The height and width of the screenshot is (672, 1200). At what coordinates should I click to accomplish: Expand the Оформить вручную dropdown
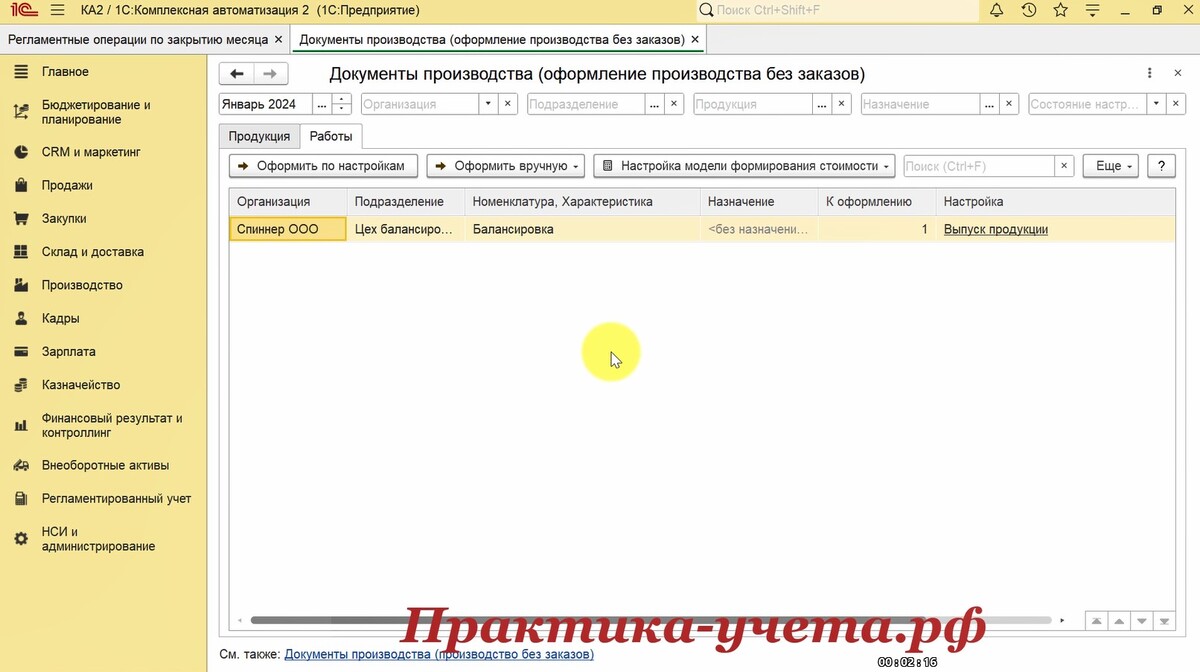tap(506, 166)
